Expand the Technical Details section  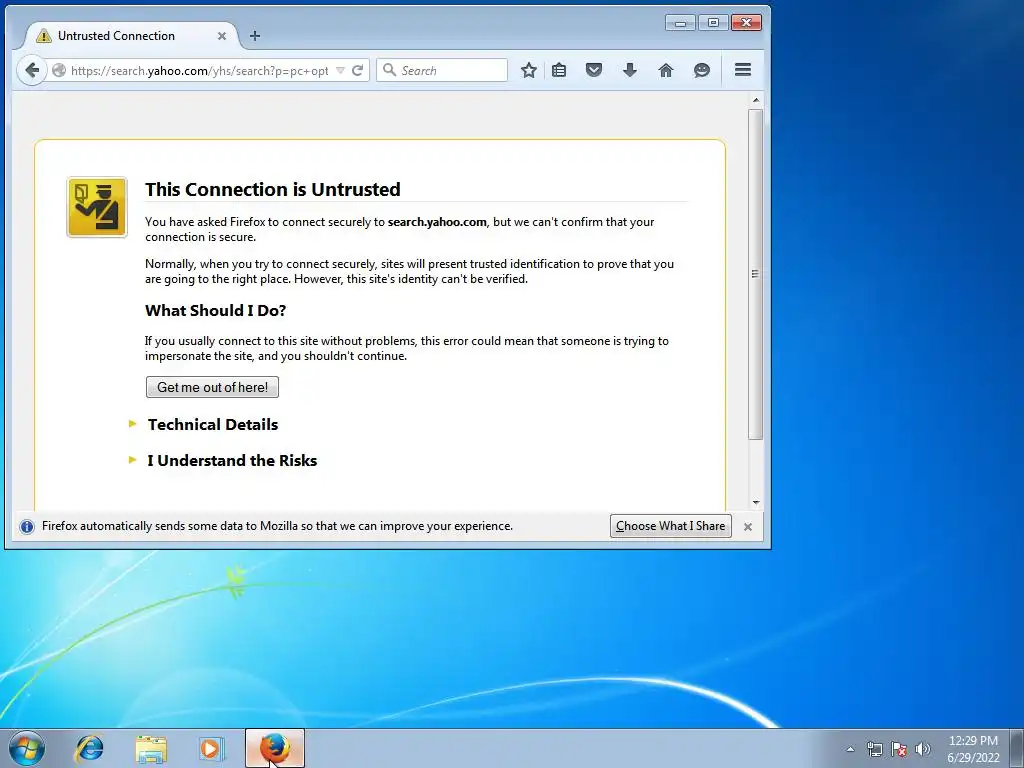click(x=213, y=424)
